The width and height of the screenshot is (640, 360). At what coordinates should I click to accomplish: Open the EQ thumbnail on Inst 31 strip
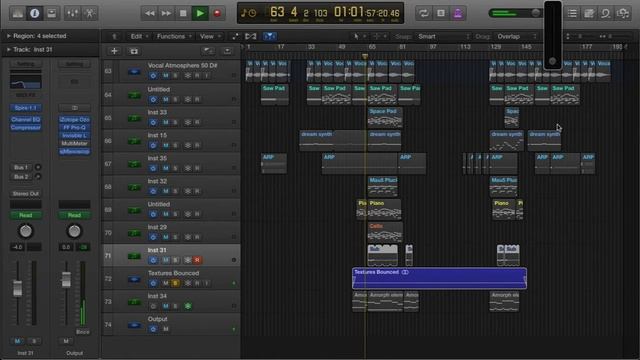coord(26,82)
